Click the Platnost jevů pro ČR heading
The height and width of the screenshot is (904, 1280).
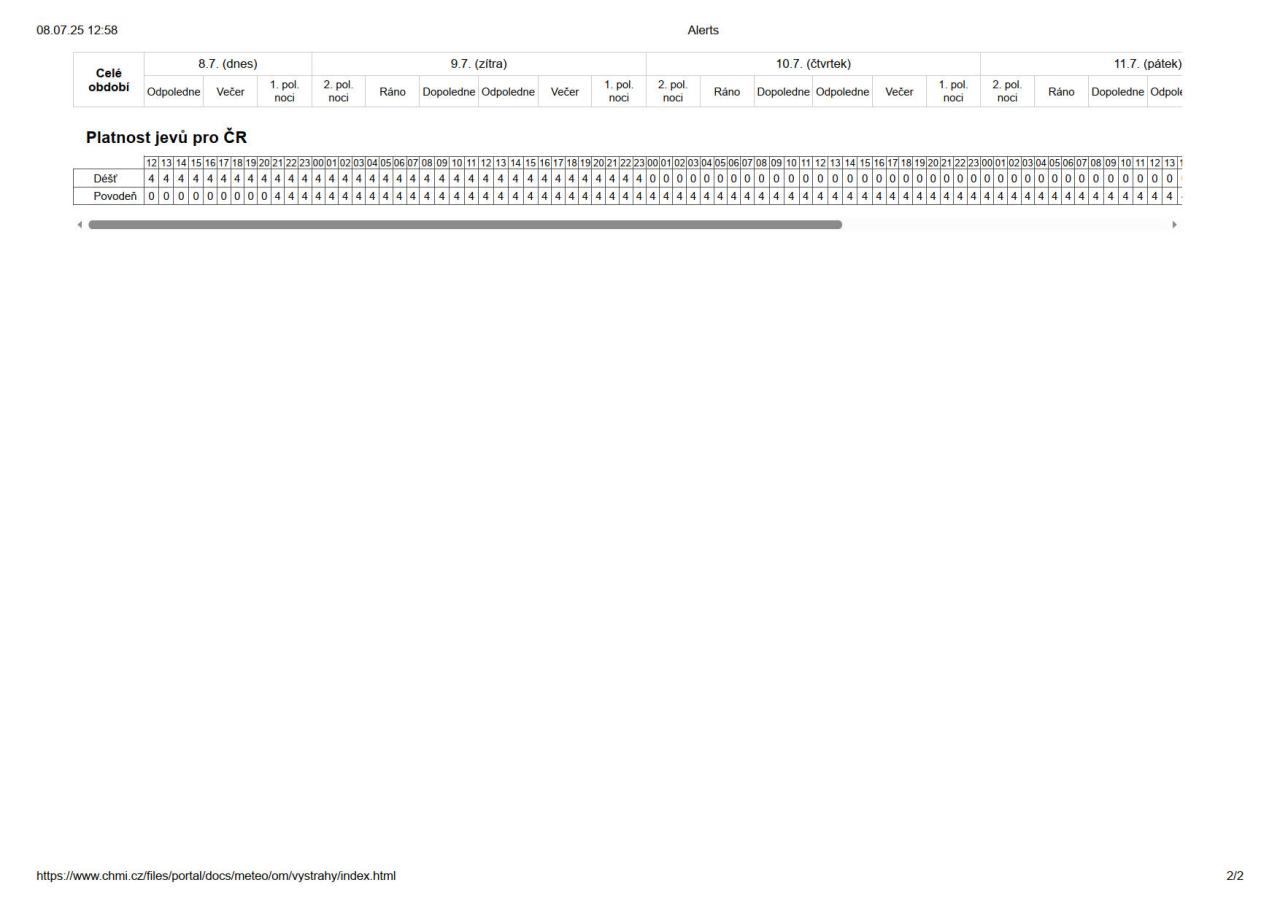(166, 137)
